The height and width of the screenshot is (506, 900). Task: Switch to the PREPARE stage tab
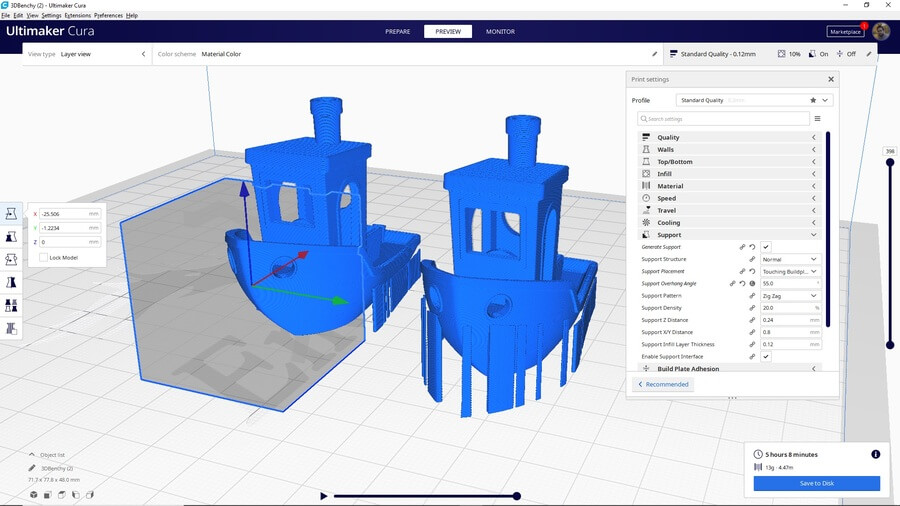pyautogui.click(x=397, y=31)
